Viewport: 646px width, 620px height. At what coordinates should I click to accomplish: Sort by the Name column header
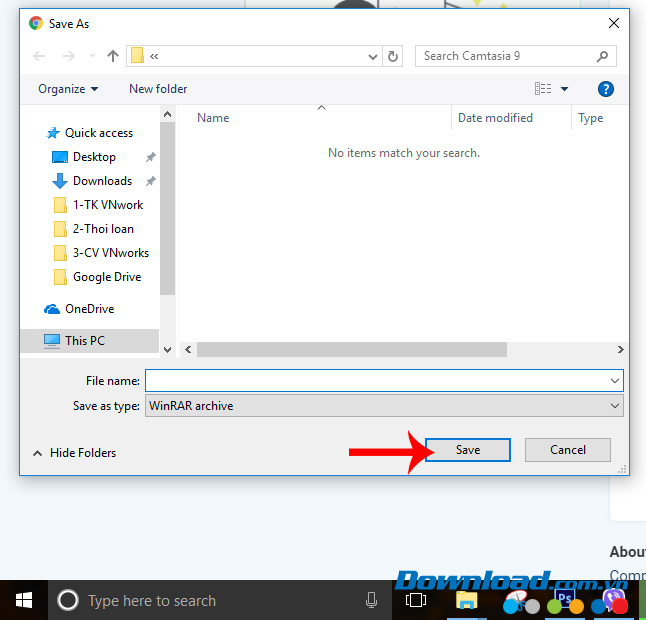[213, 118]
